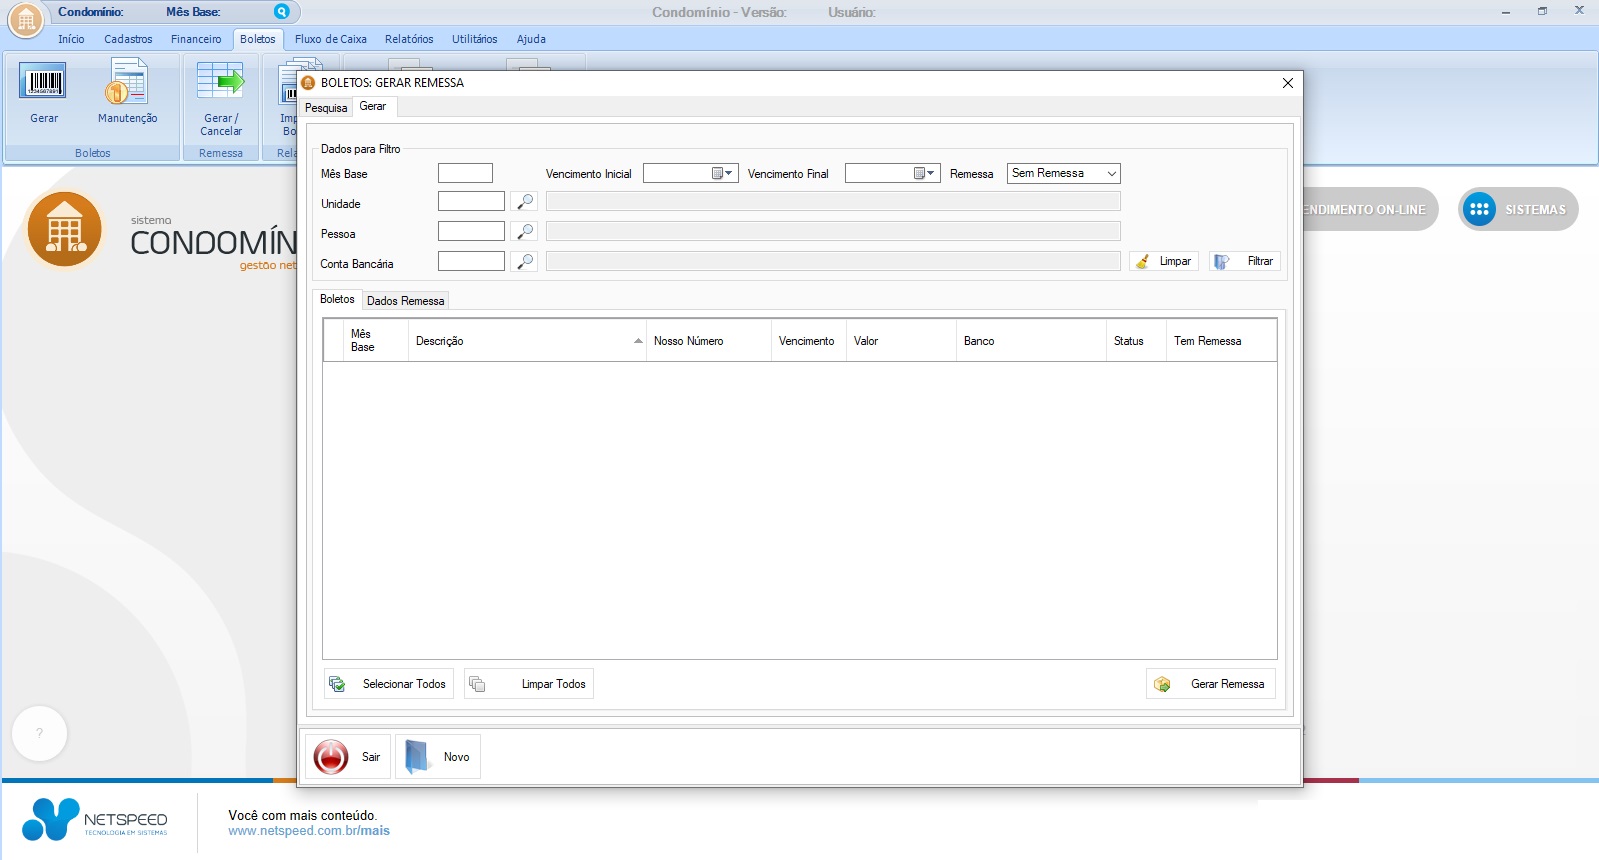The image size is (1599, 860).
Task: Open the Boletos ribbon tab
Action: pyautogui.click(x=258, y=39)
